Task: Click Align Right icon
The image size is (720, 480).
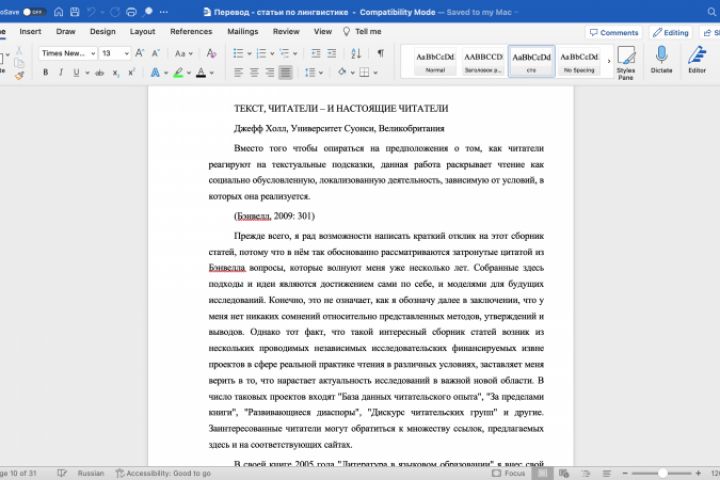Action: pos(270,73)
